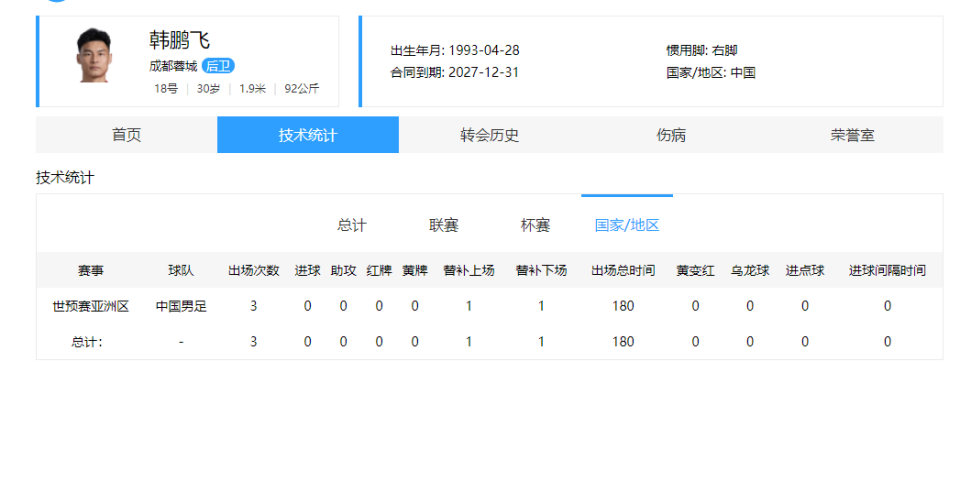Click the 红牌 column header
Image resolution: width=960 pixels, height=493 pixels.
(x=379, y=270)
